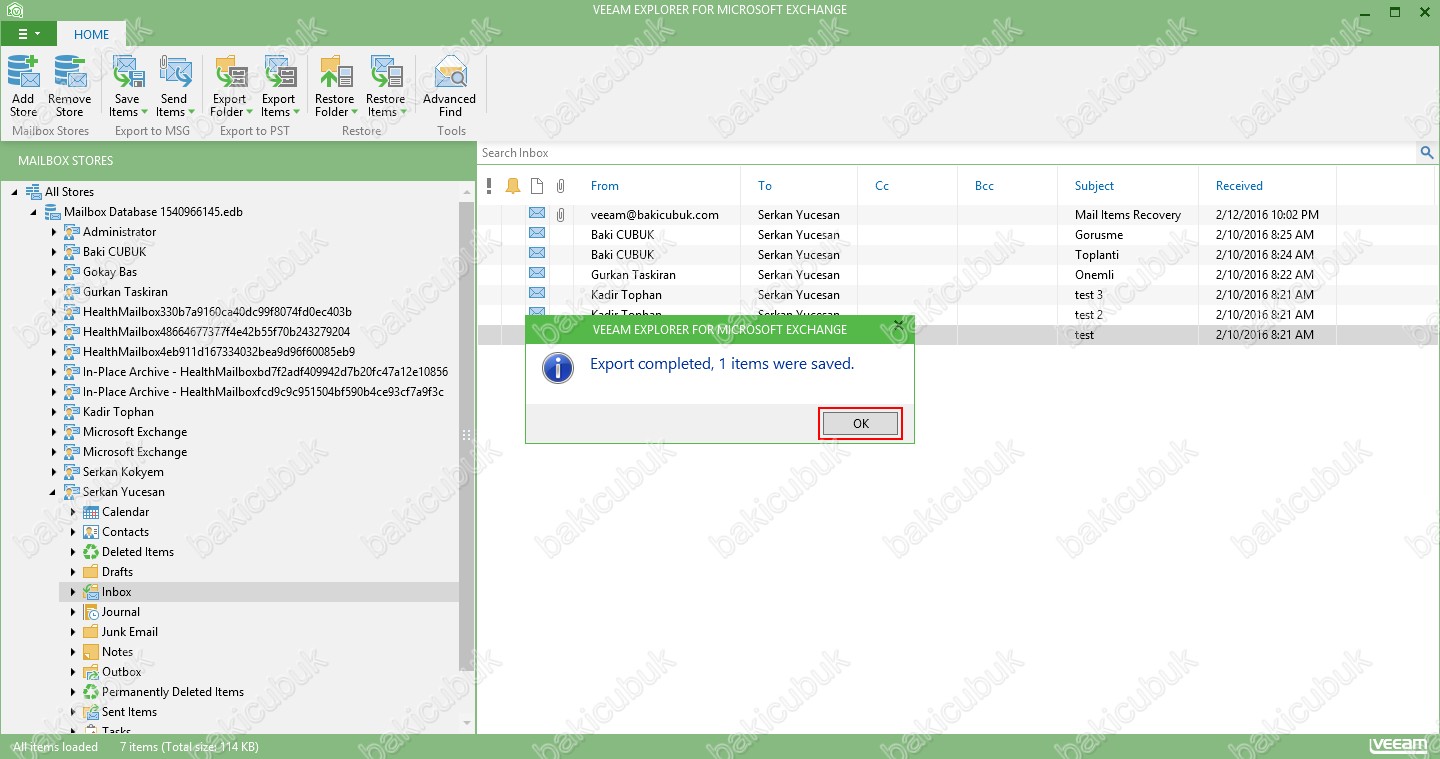Click the Calendar folder icon
Screen dimensions: 1440x759
91,512
